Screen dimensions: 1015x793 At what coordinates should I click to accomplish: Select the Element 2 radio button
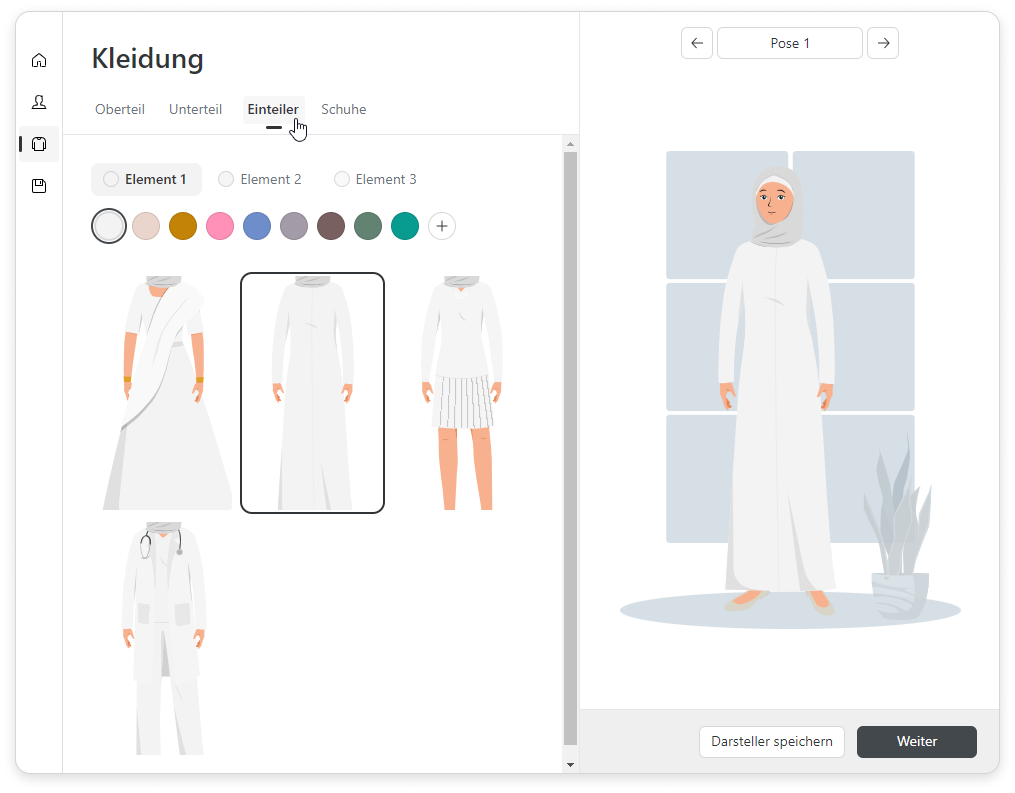226,179
